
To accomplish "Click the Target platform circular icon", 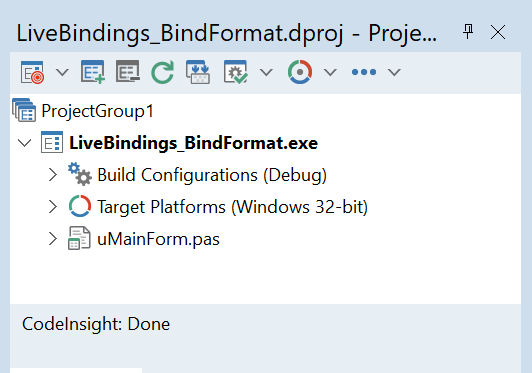I will point(300,72).
